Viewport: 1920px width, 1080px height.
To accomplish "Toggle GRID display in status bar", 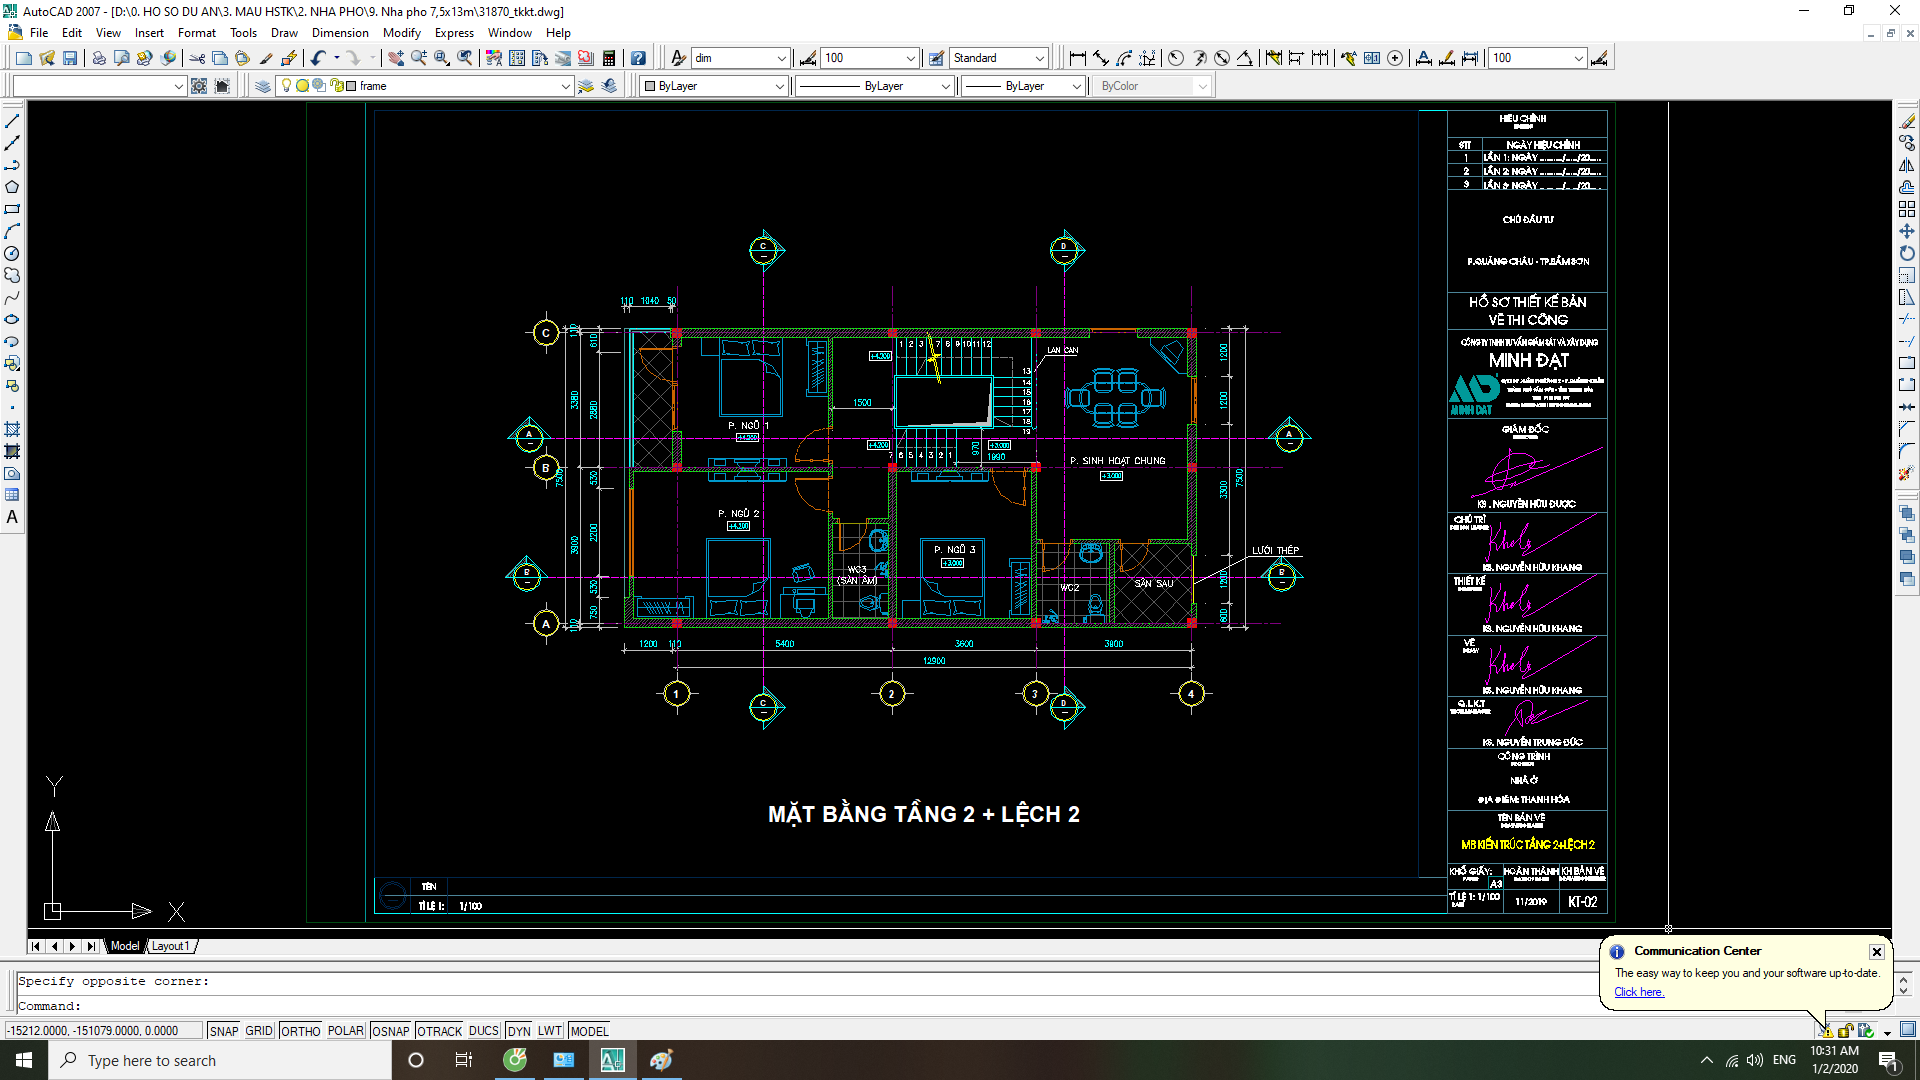I will point(259,1031).
